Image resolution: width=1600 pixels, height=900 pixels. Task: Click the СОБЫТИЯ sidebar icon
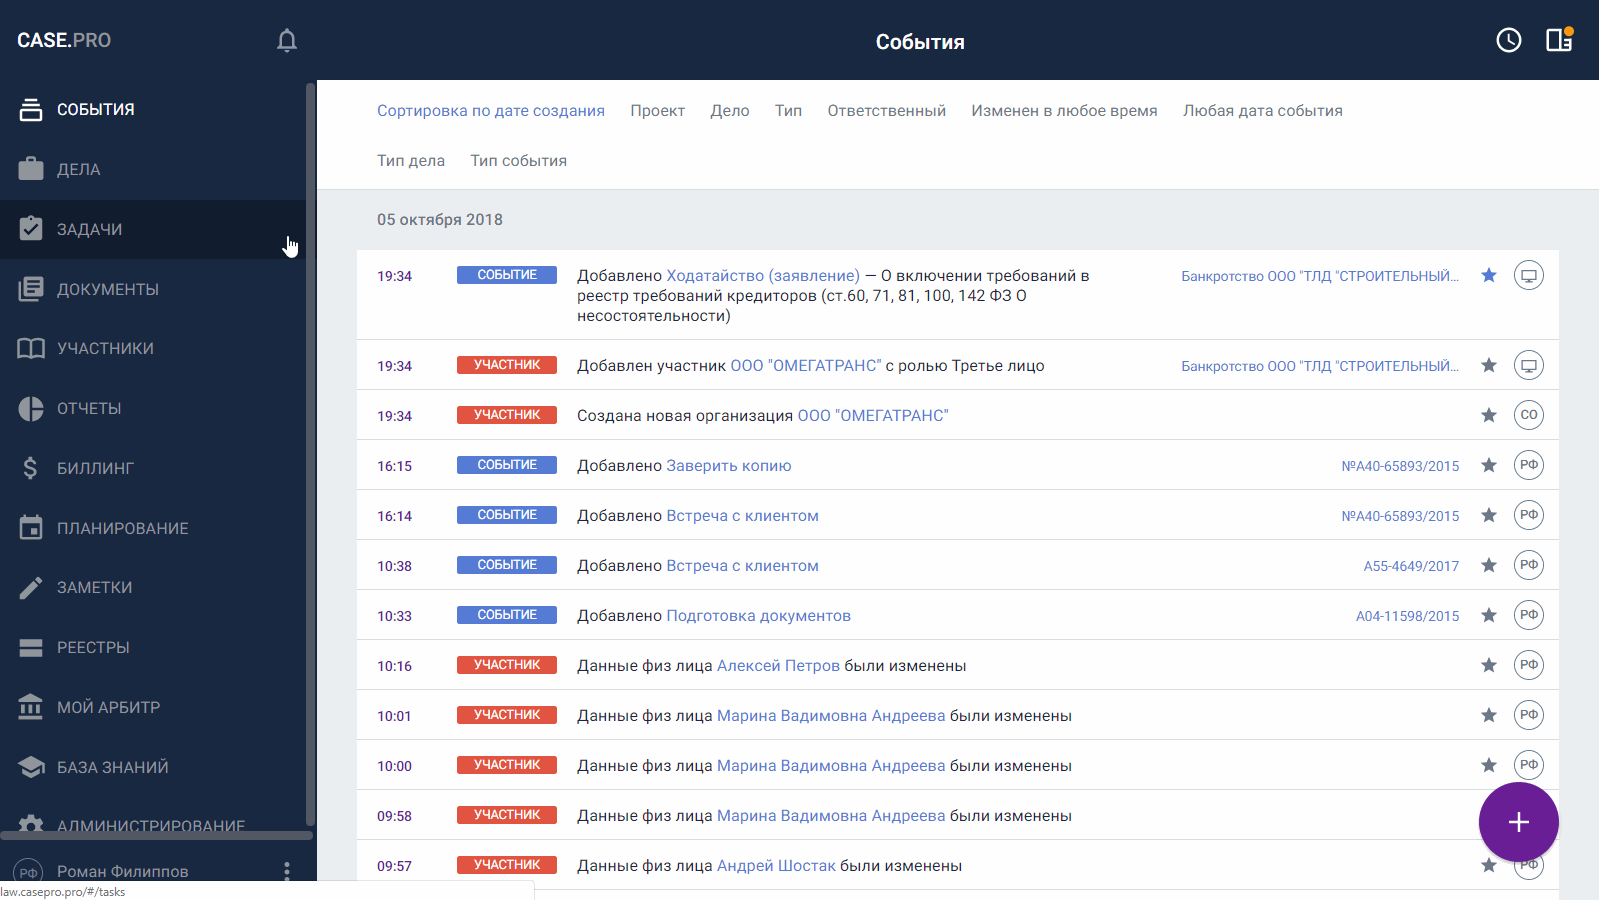pyautogui.click(x=31, y=110)
